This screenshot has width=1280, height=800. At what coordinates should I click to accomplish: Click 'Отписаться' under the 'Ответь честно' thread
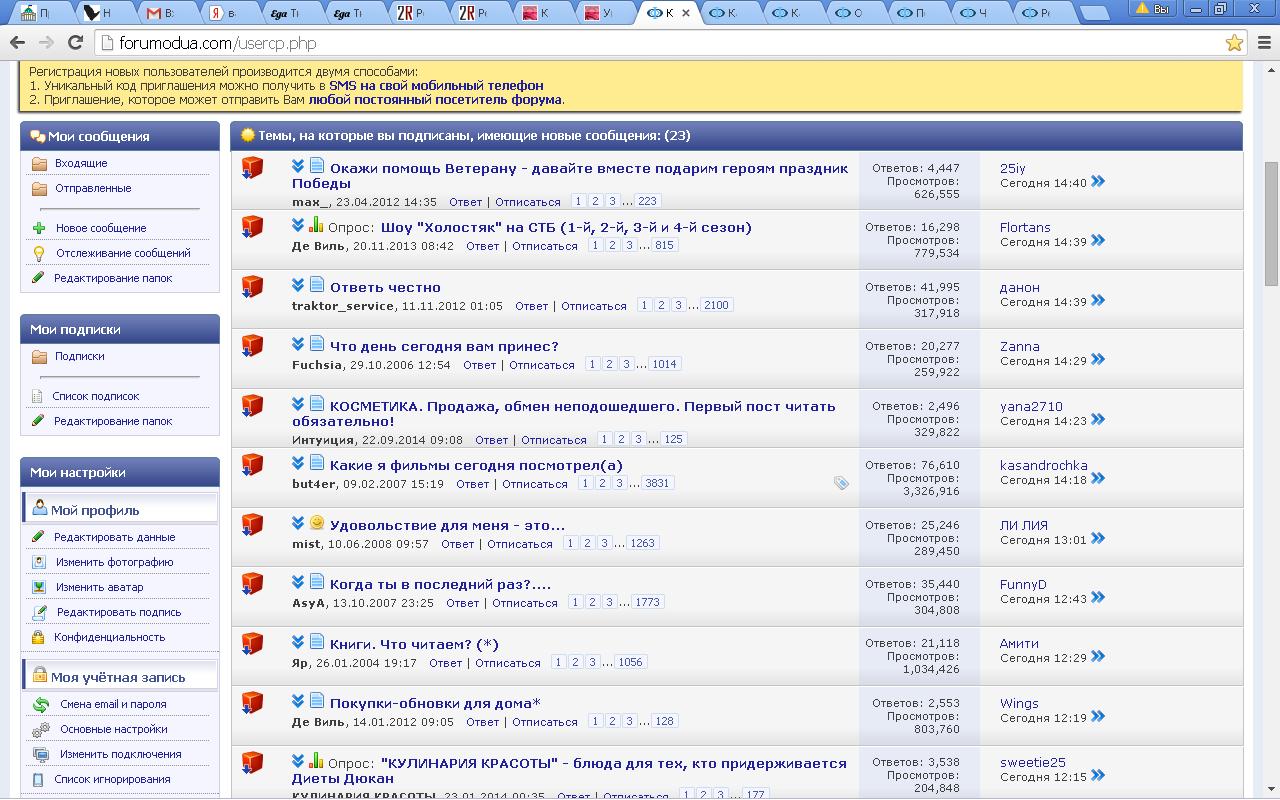[x=593, y=306]
